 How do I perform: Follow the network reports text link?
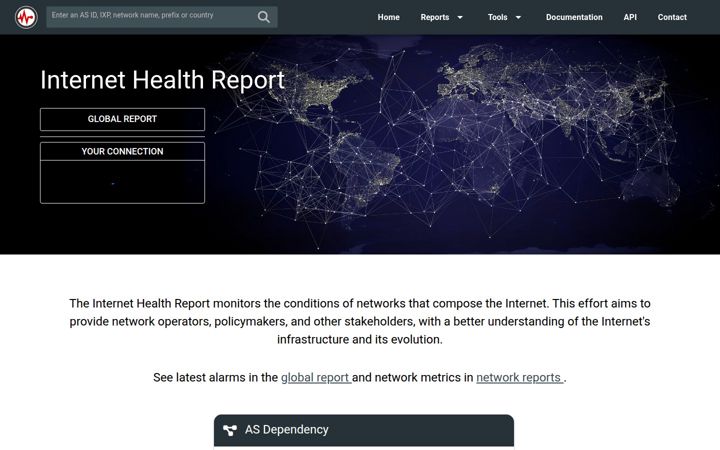(x=519, y=377)
